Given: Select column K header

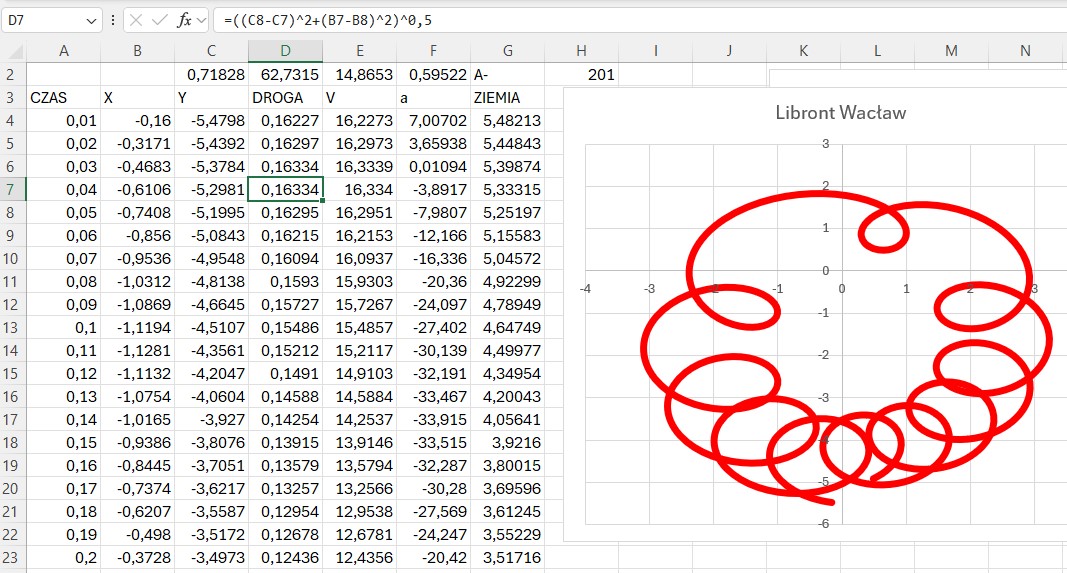Looking at the screenshot, I should tap(803, 51).
